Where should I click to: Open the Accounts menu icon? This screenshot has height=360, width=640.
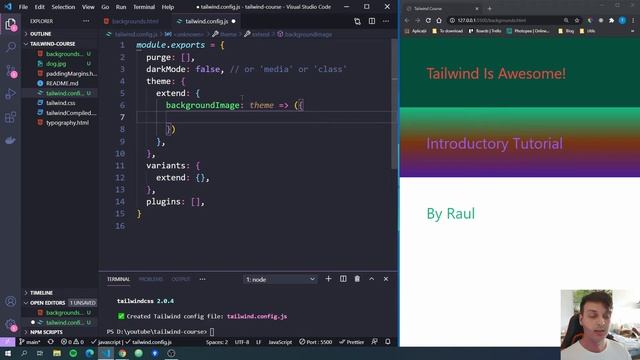pos(11,302)
